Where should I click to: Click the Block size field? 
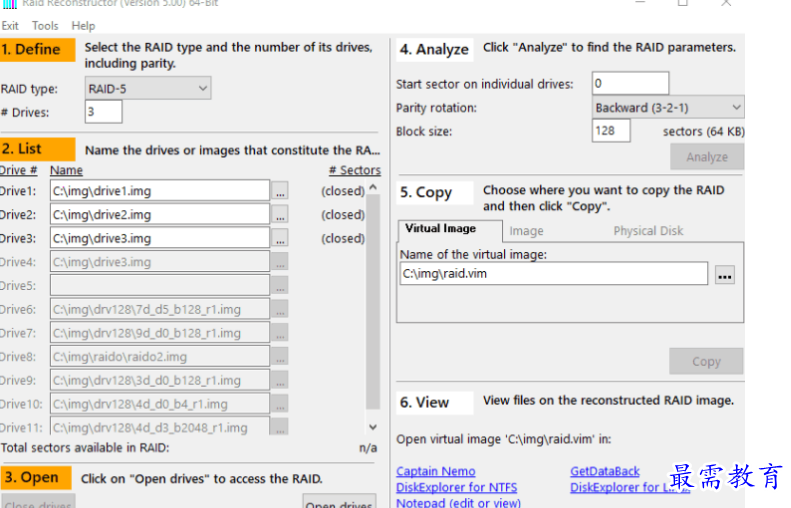tap(611, 131)
